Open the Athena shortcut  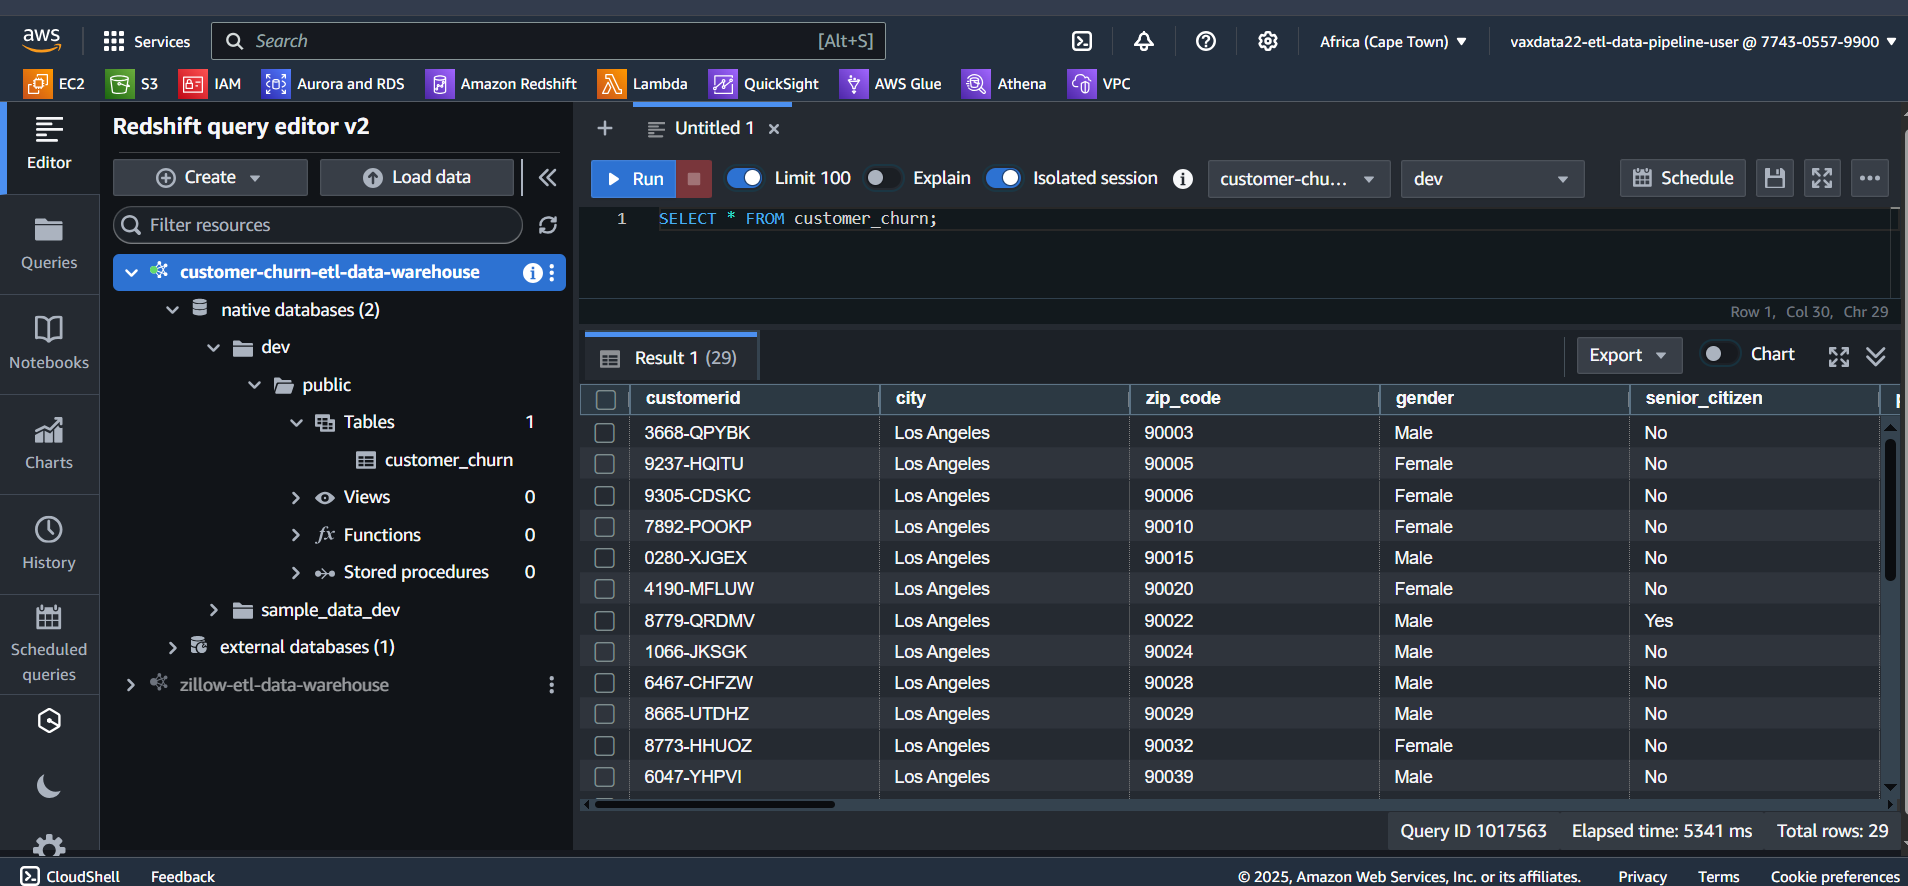click(x=1004, y=84)
